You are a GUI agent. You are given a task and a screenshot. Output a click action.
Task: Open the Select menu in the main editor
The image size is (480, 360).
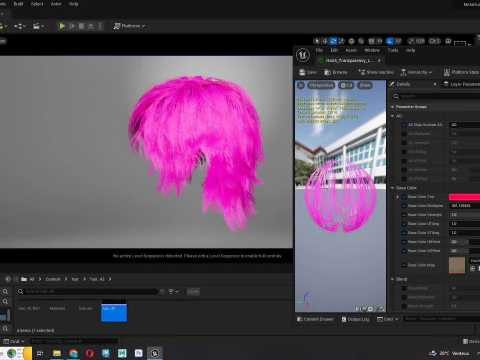pyautogui.click(x=37, y=4)
